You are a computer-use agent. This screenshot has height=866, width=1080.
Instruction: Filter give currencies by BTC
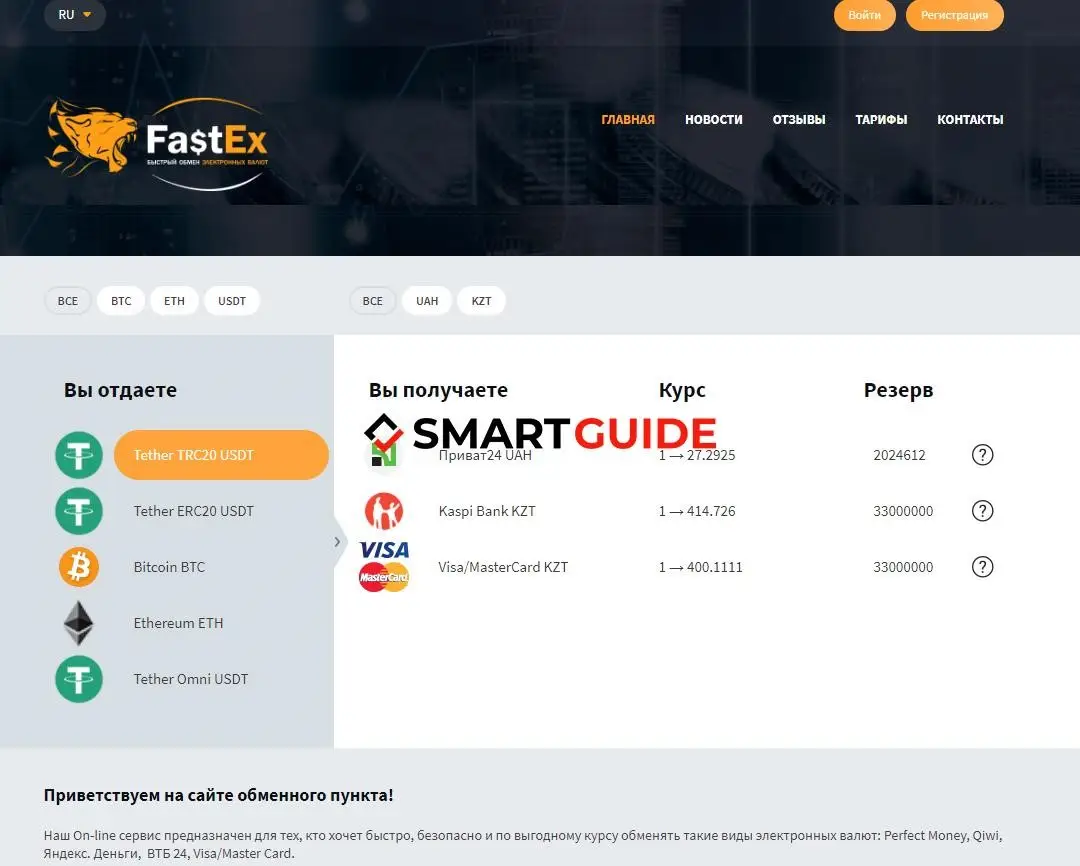(x=121, y=301)
